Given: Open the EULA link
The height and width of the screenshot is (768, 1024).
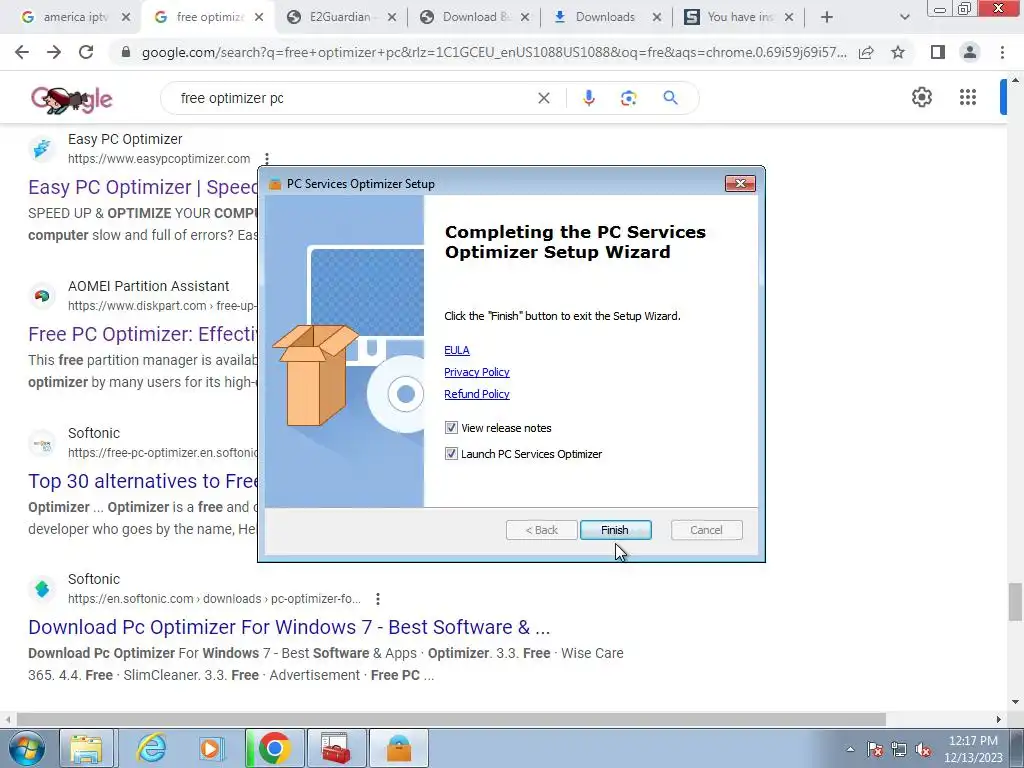Looking at the screenshot, I should 456,350.
